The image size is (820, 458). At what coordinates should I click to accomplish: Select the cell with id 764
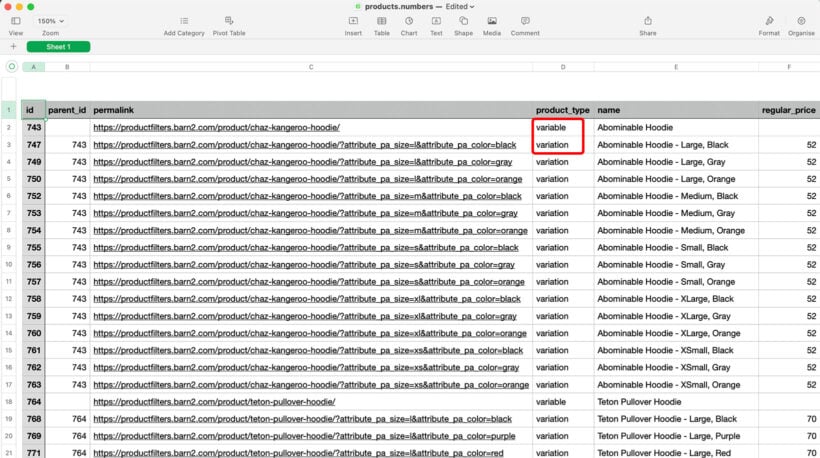point(33,402)
